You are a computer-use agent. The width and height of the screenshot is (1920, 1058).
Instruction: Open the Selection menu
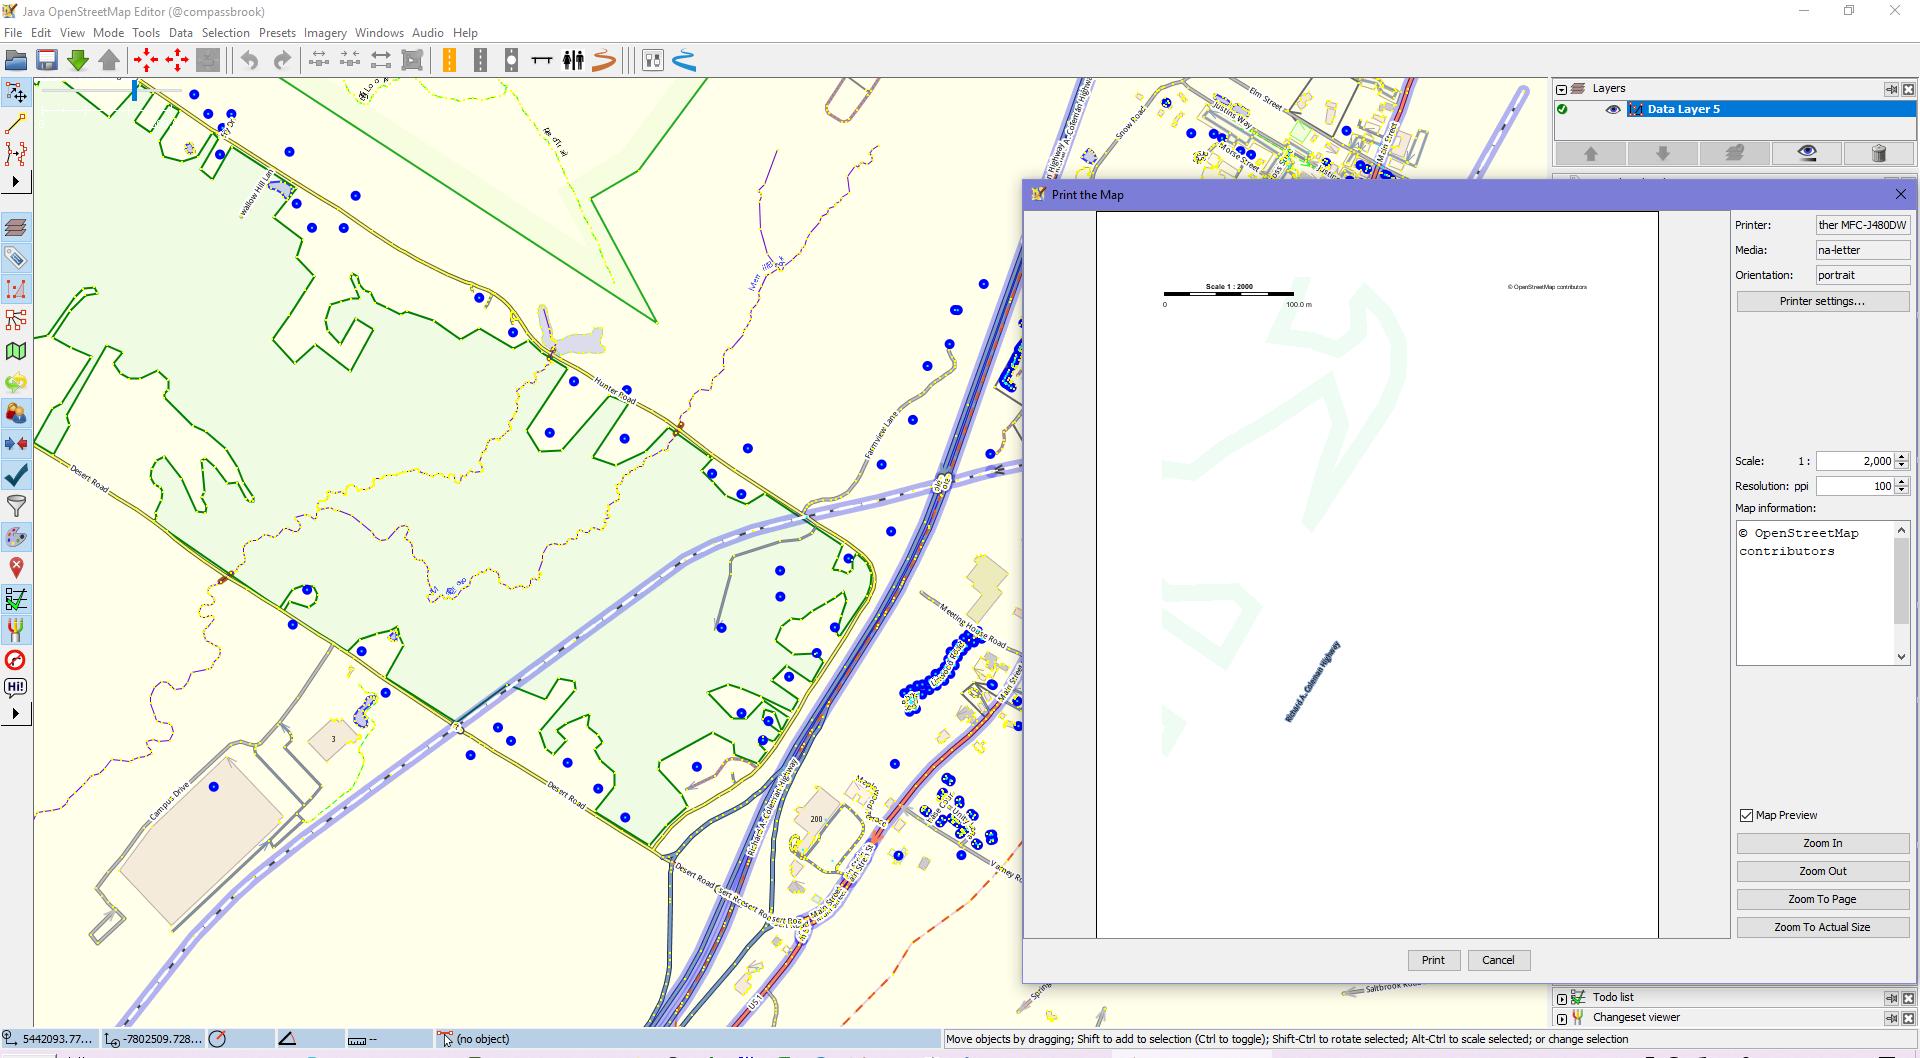pos(225,33)
